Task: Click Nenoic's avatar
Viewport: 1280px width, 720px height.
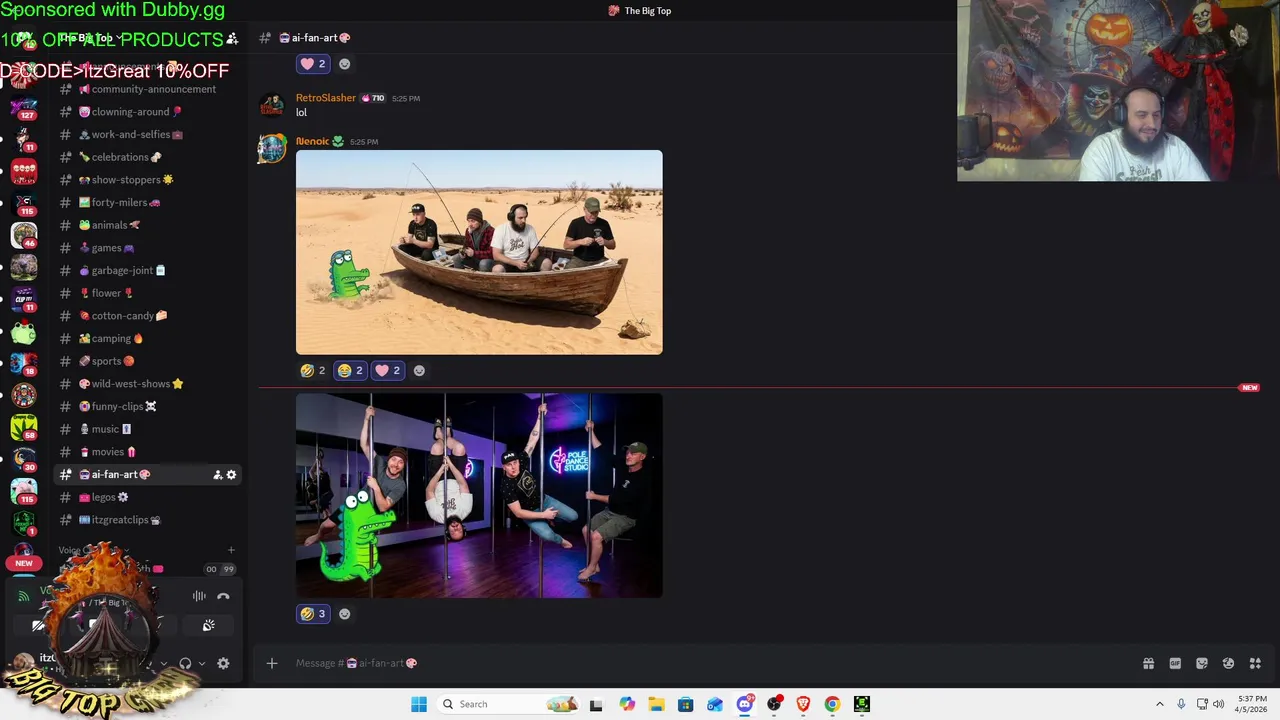Action: (x=272, y=149)
